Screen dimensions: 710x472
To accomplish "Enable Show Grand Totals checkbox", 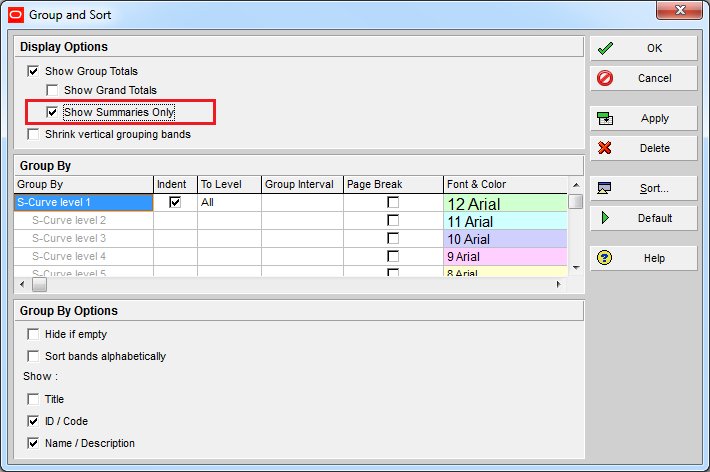I will 52,90.
